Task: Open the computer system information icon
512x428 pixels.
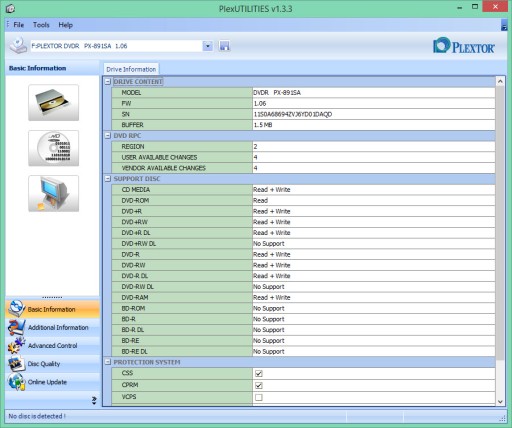Action: (53, 193)
